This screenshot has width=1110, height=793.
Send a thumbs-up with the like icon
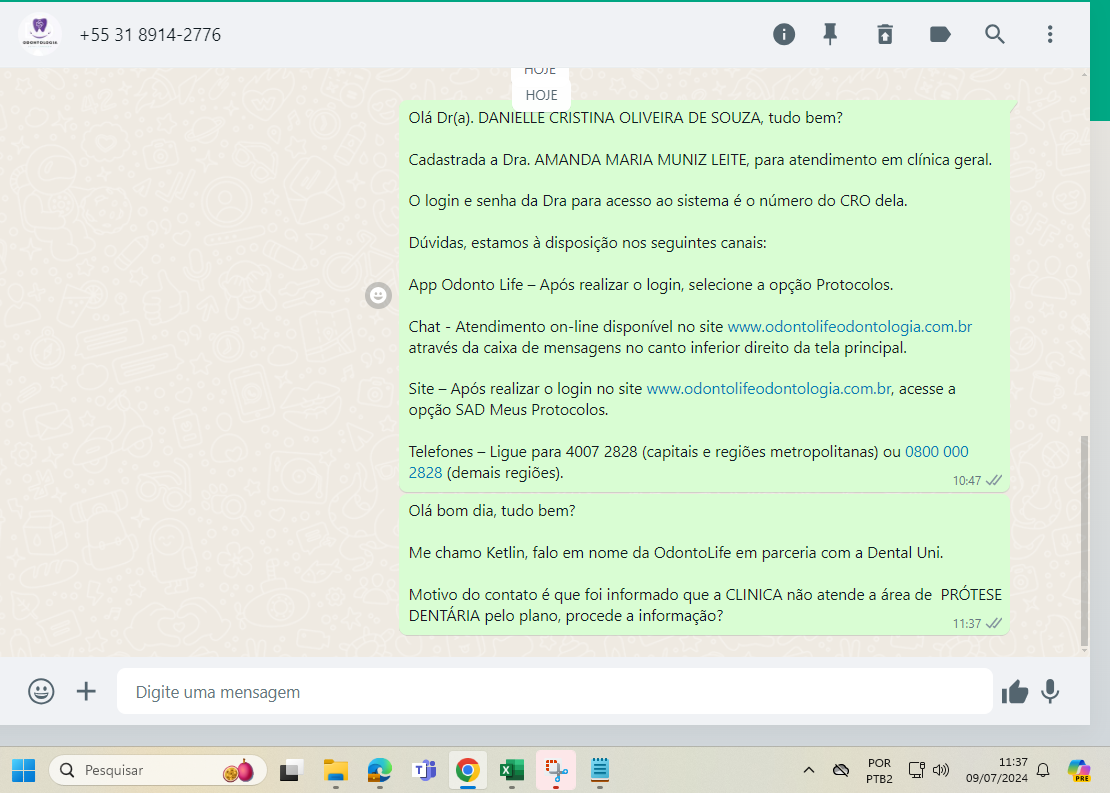[x=1015, y=691]
